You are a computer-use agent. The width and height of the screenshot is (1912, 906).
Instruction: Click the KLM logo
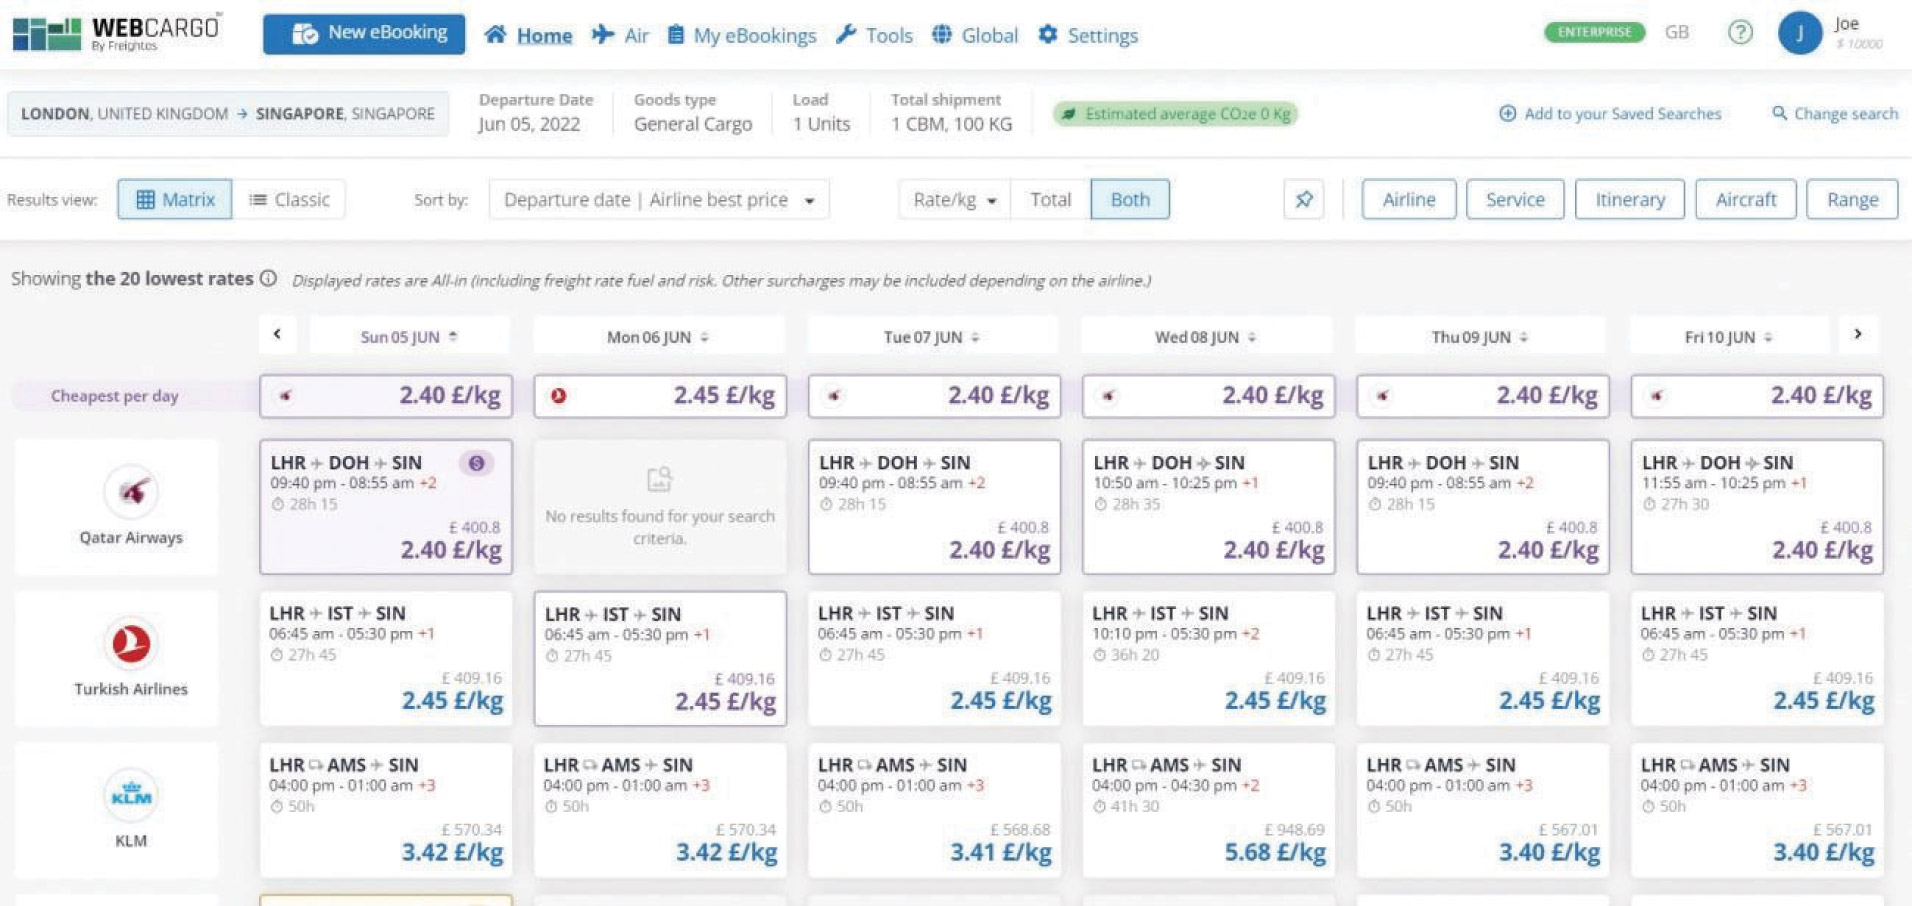(x=131, y=795)
